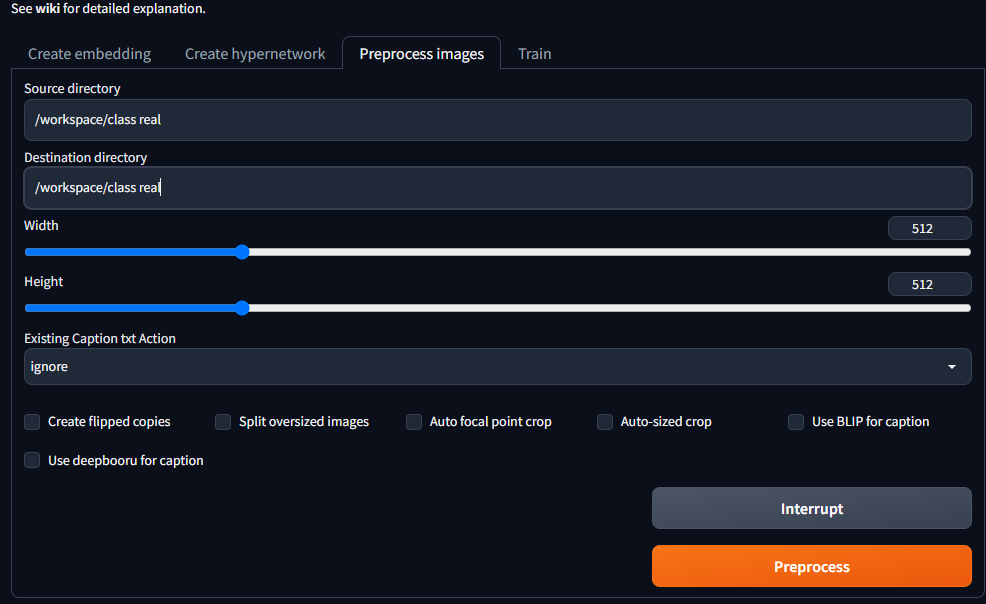Toggle Auto focal point crop checkbox
This screenshot has height=604, width=986.
(x=414, y=422)
